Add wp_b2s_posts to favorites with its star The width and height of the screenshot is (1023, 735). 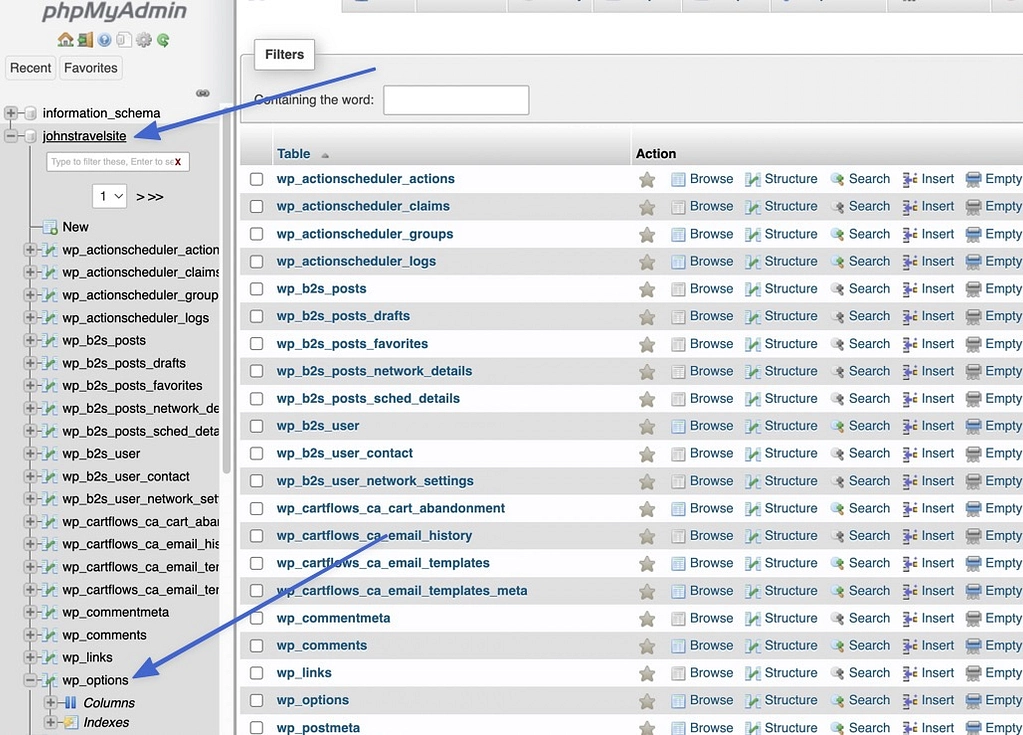point(647,289)
